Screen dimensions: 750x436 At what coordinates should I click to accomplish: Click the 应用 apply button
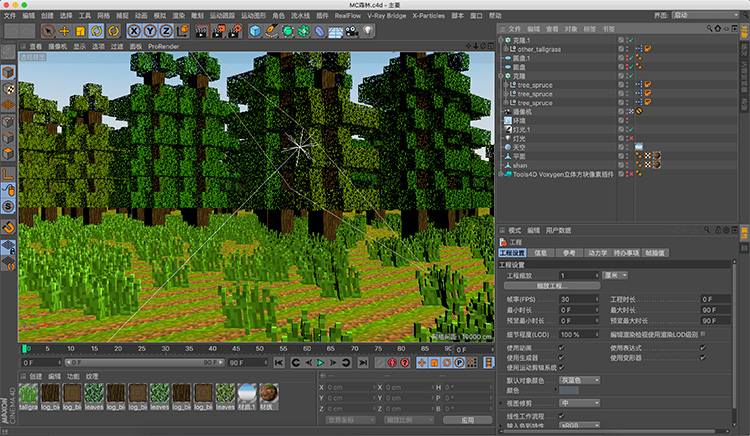coord(467,420)
